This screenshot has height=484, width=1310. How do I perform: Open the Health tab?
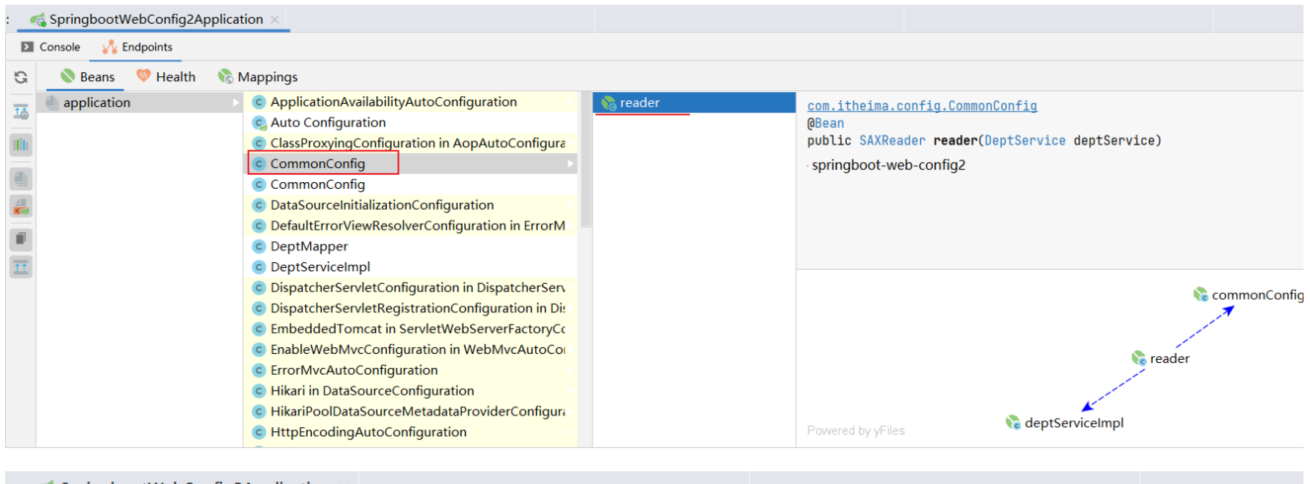pos(166,77)
